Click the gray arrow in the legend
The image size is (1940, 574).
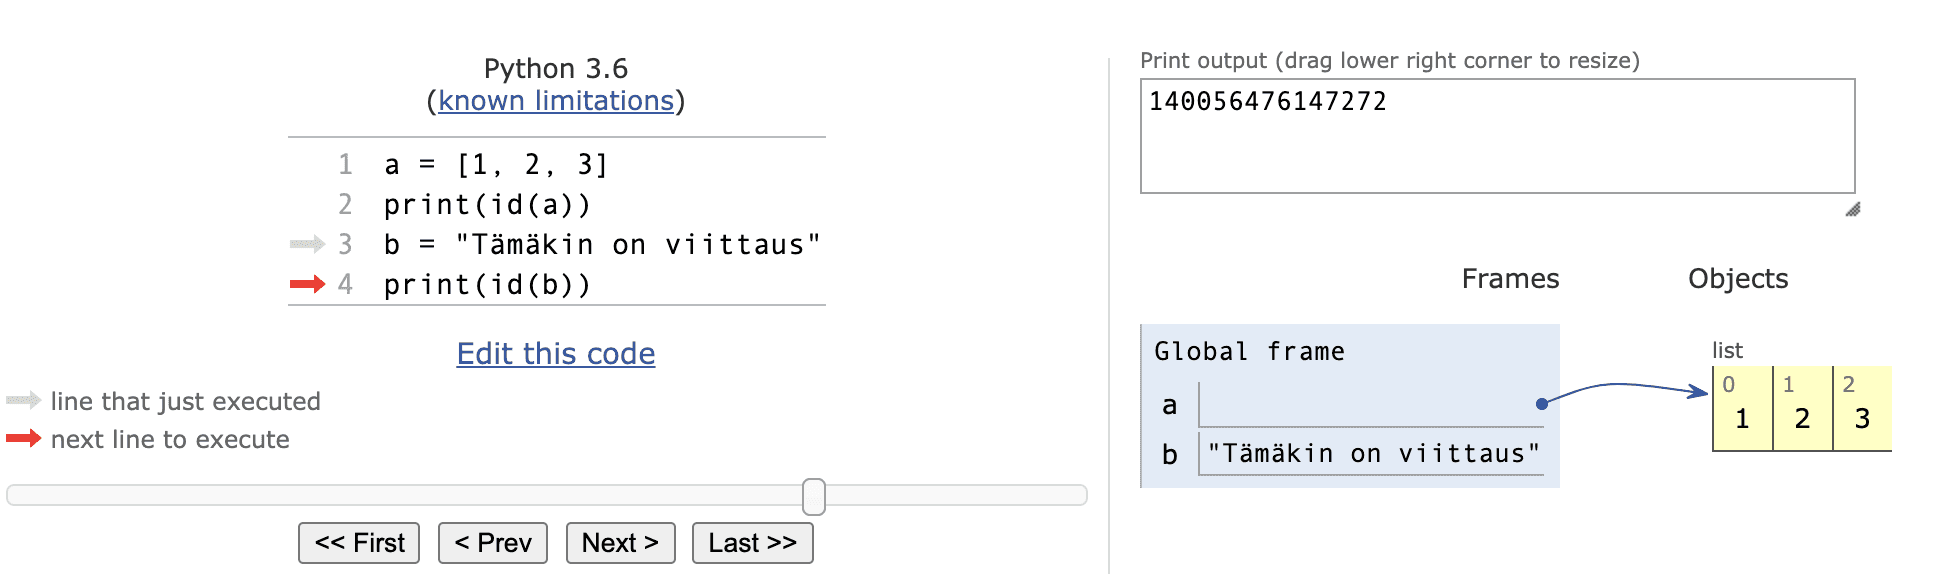23,401
